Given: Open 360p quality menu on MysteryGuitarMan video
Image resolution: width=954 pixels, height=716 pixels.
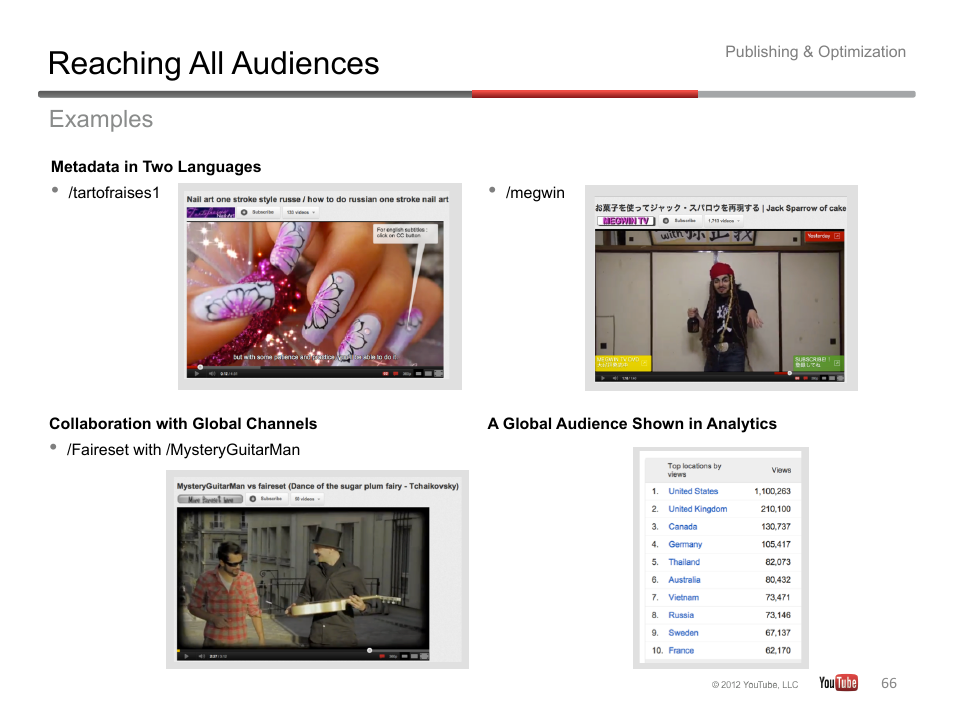Looking at the screenshot, I should pos(393,656).
